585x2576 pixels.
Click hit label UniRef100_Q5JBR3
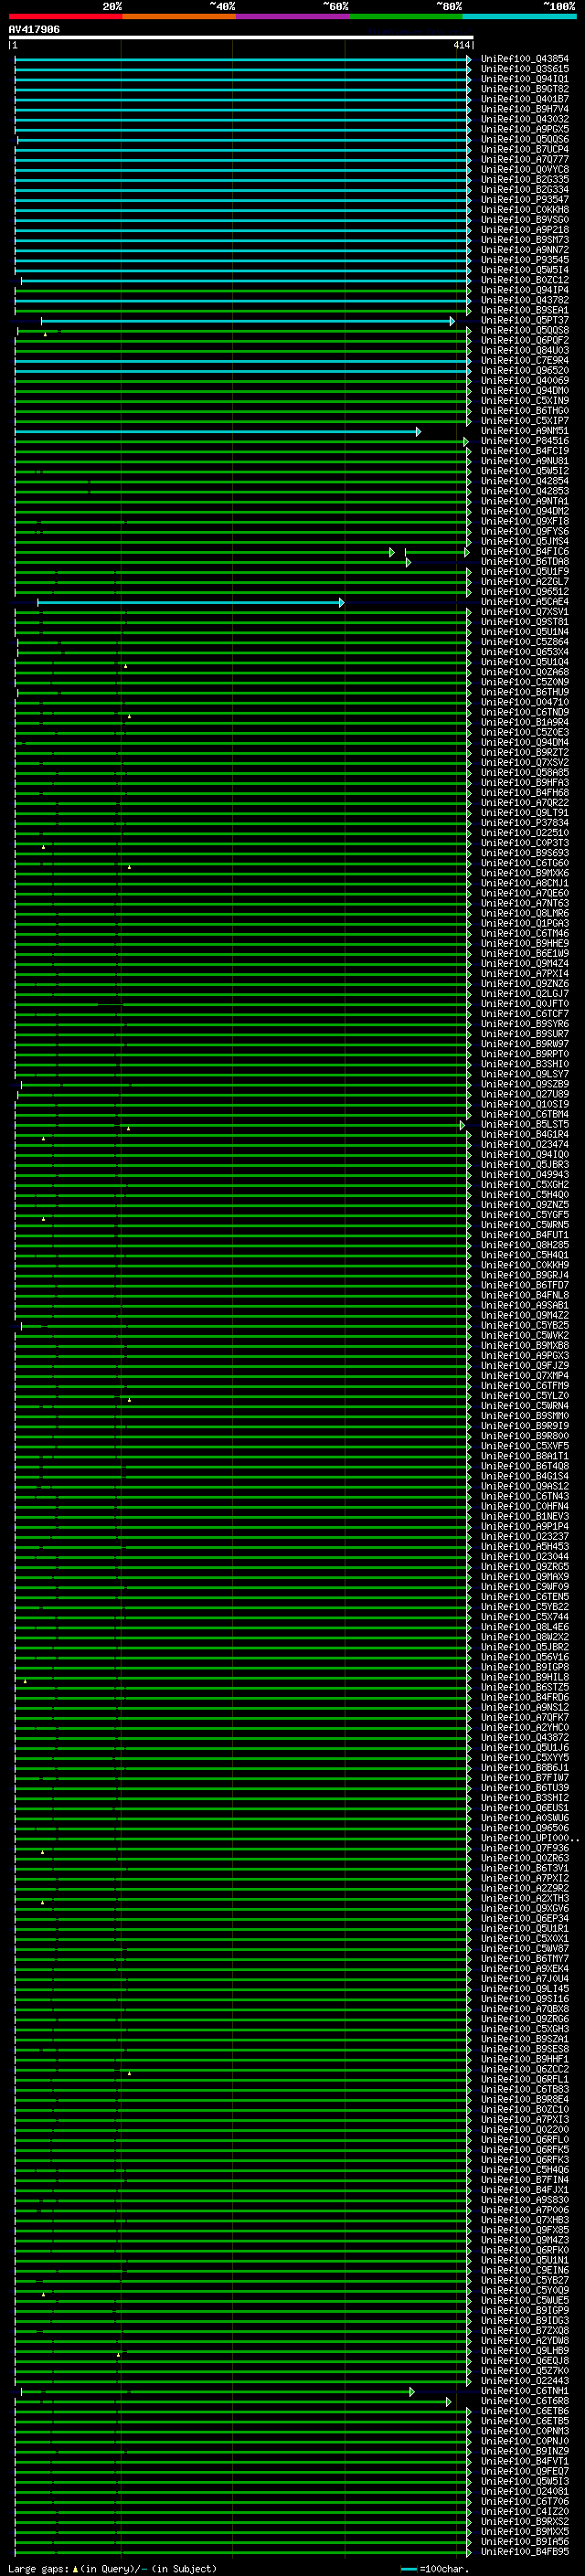(524, 1166)
